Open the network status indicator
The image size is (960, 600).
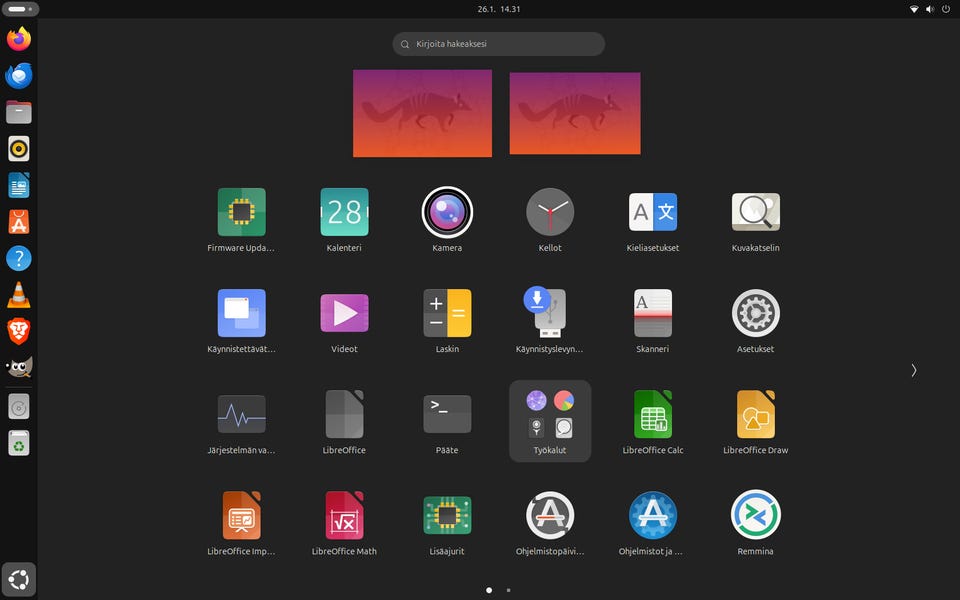[914, 9]
